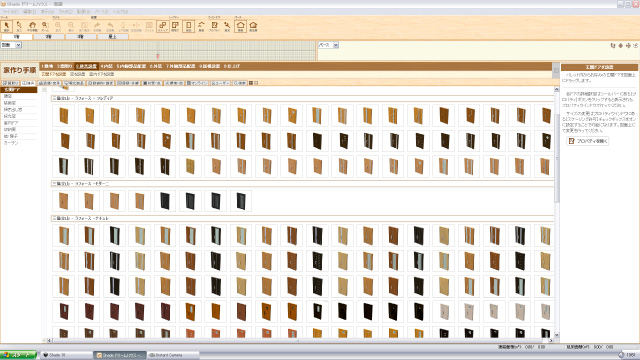Click the collapse box left of the door list
Screen dimensions: 640x360
pos(44,89)
